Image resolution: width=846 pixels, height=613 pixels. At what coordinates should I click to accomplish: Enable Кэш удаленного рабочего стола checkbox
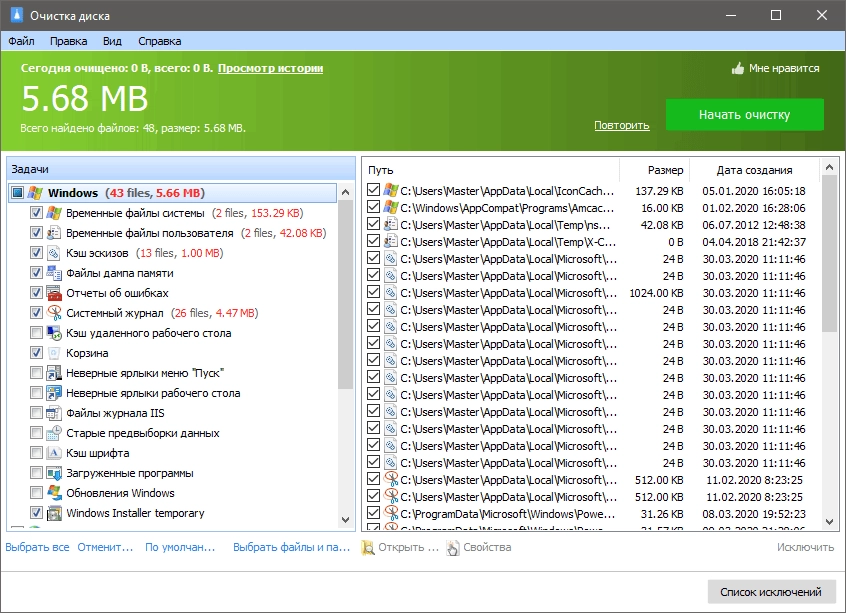[x=36, y=332]
